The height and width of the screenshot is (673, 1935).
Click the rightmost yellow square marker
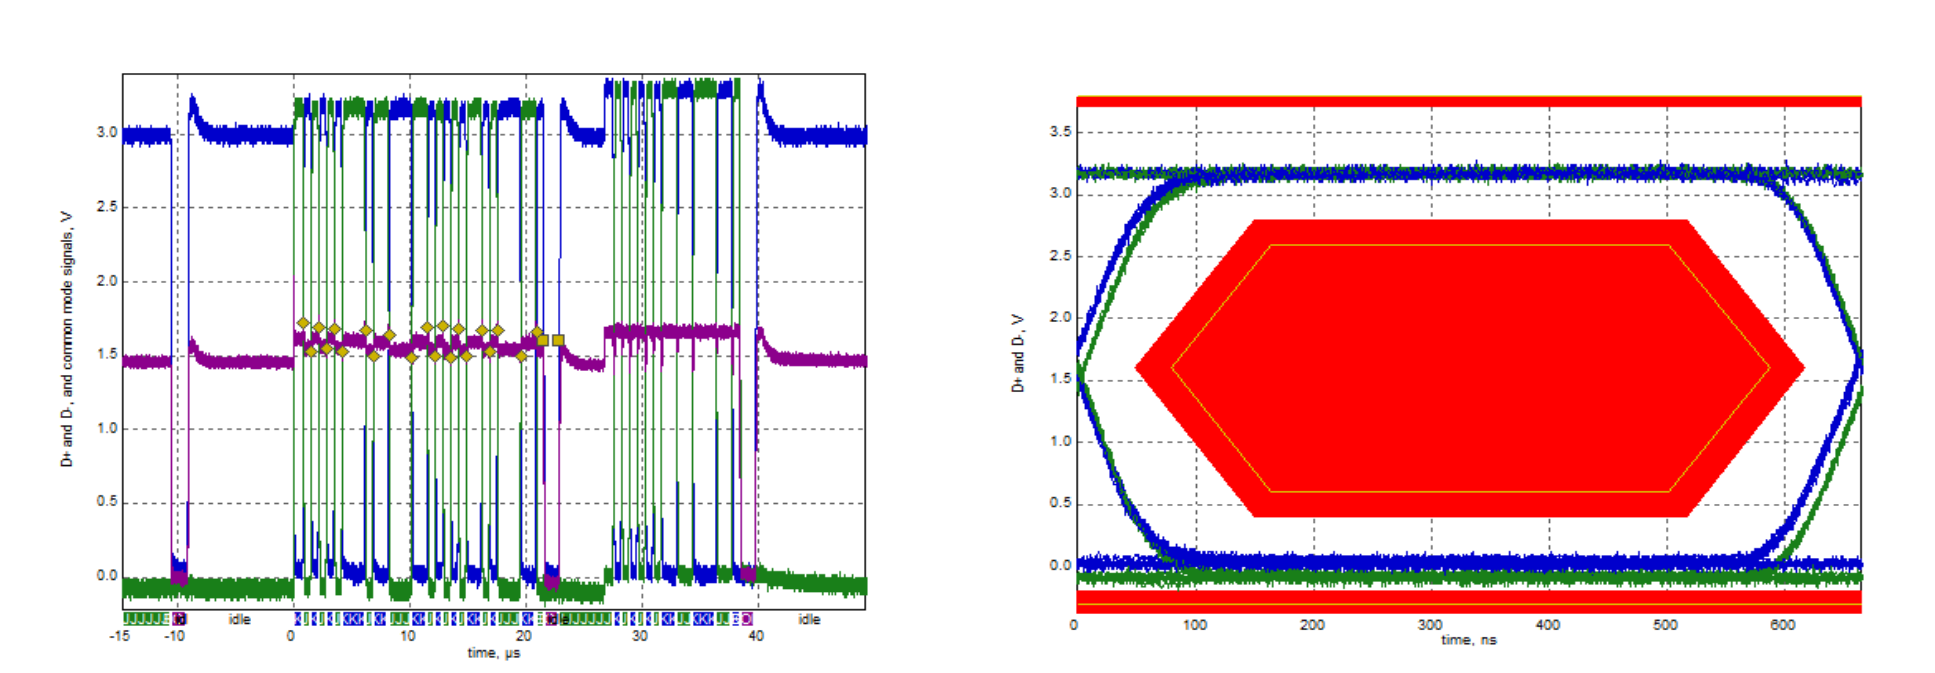(558, 341)
